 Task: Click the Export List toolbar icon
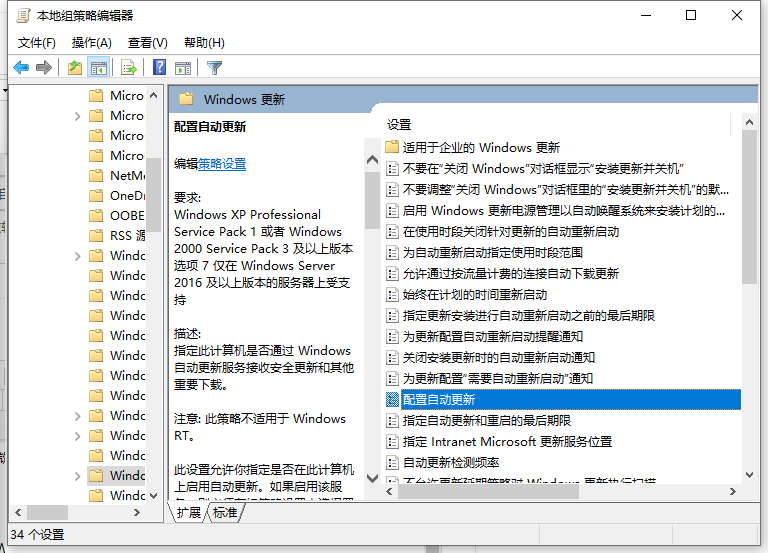pyautogui.click(x=128, y=68)
